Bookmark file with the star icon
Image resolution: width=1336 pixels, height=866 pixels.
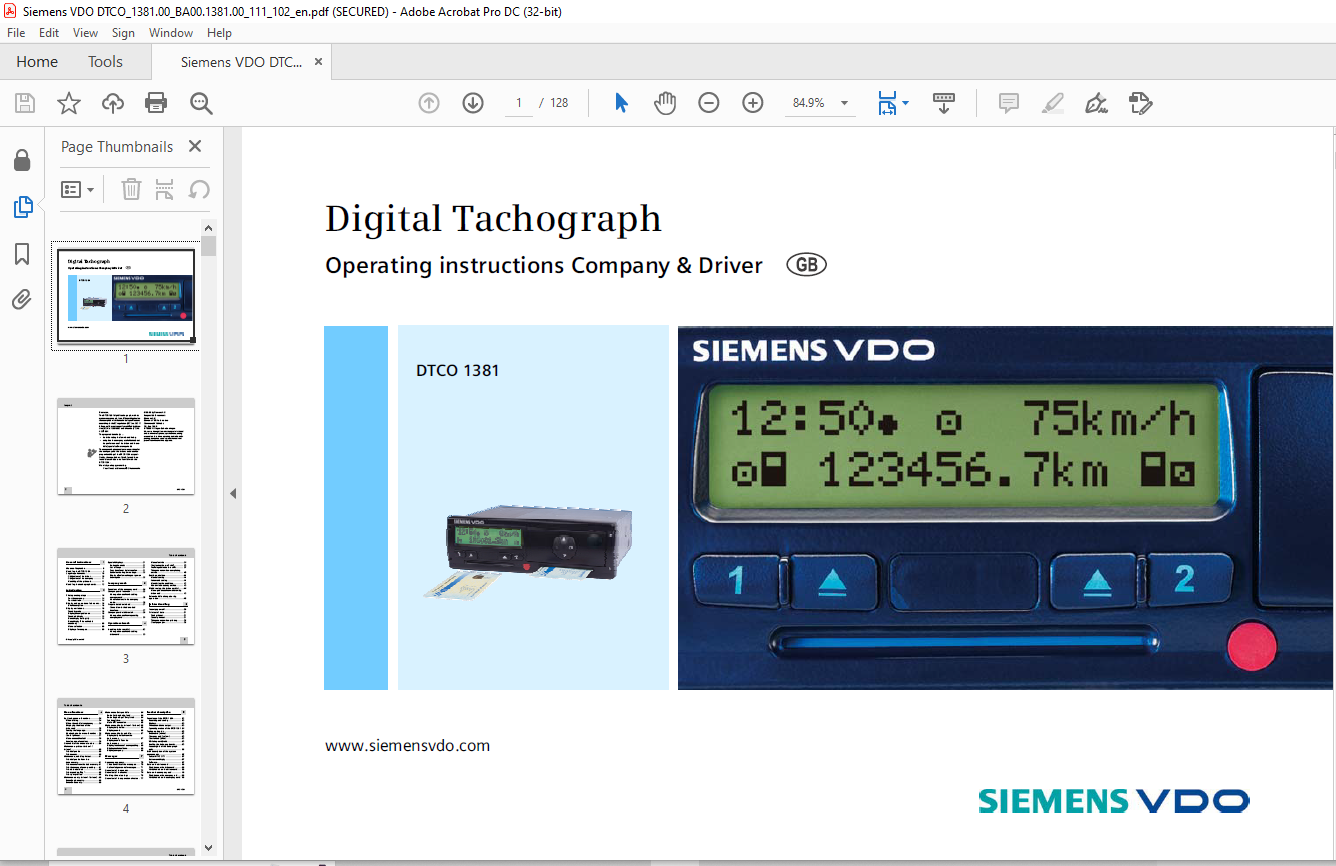(69, 103)
